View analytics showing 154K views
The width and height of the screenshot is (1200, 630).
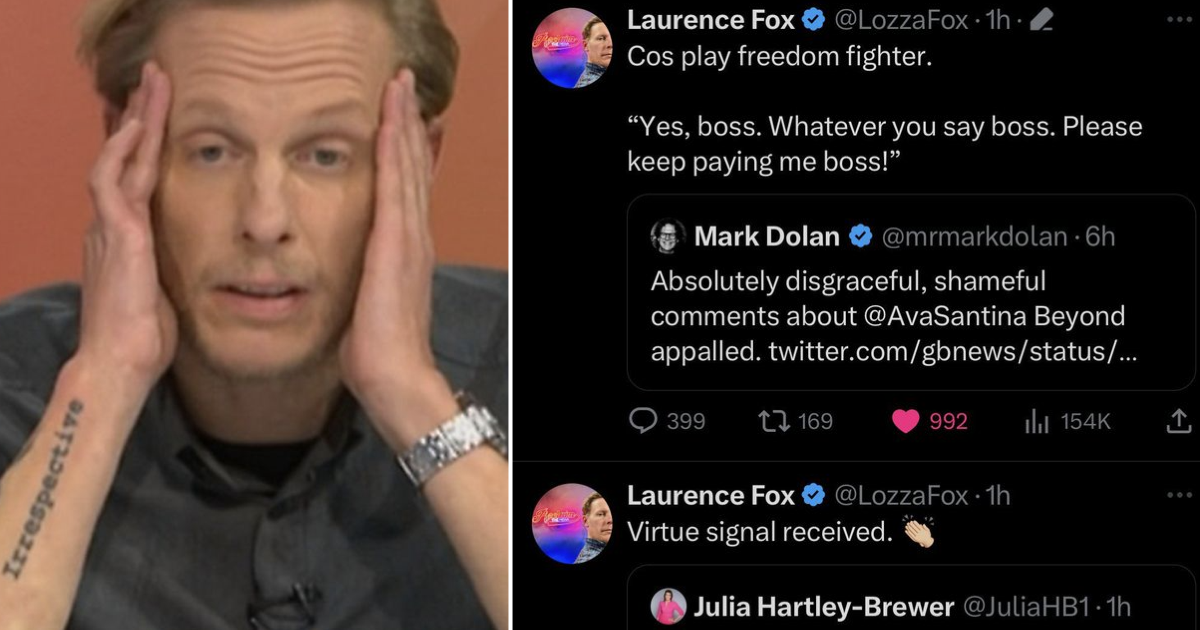click(x=1067, y=421)
